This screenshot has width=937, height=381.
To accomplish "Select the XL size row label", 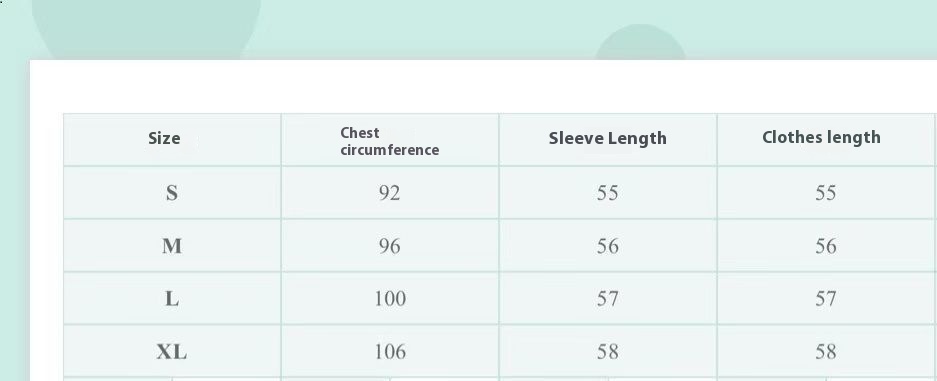I will click(172, 352).
